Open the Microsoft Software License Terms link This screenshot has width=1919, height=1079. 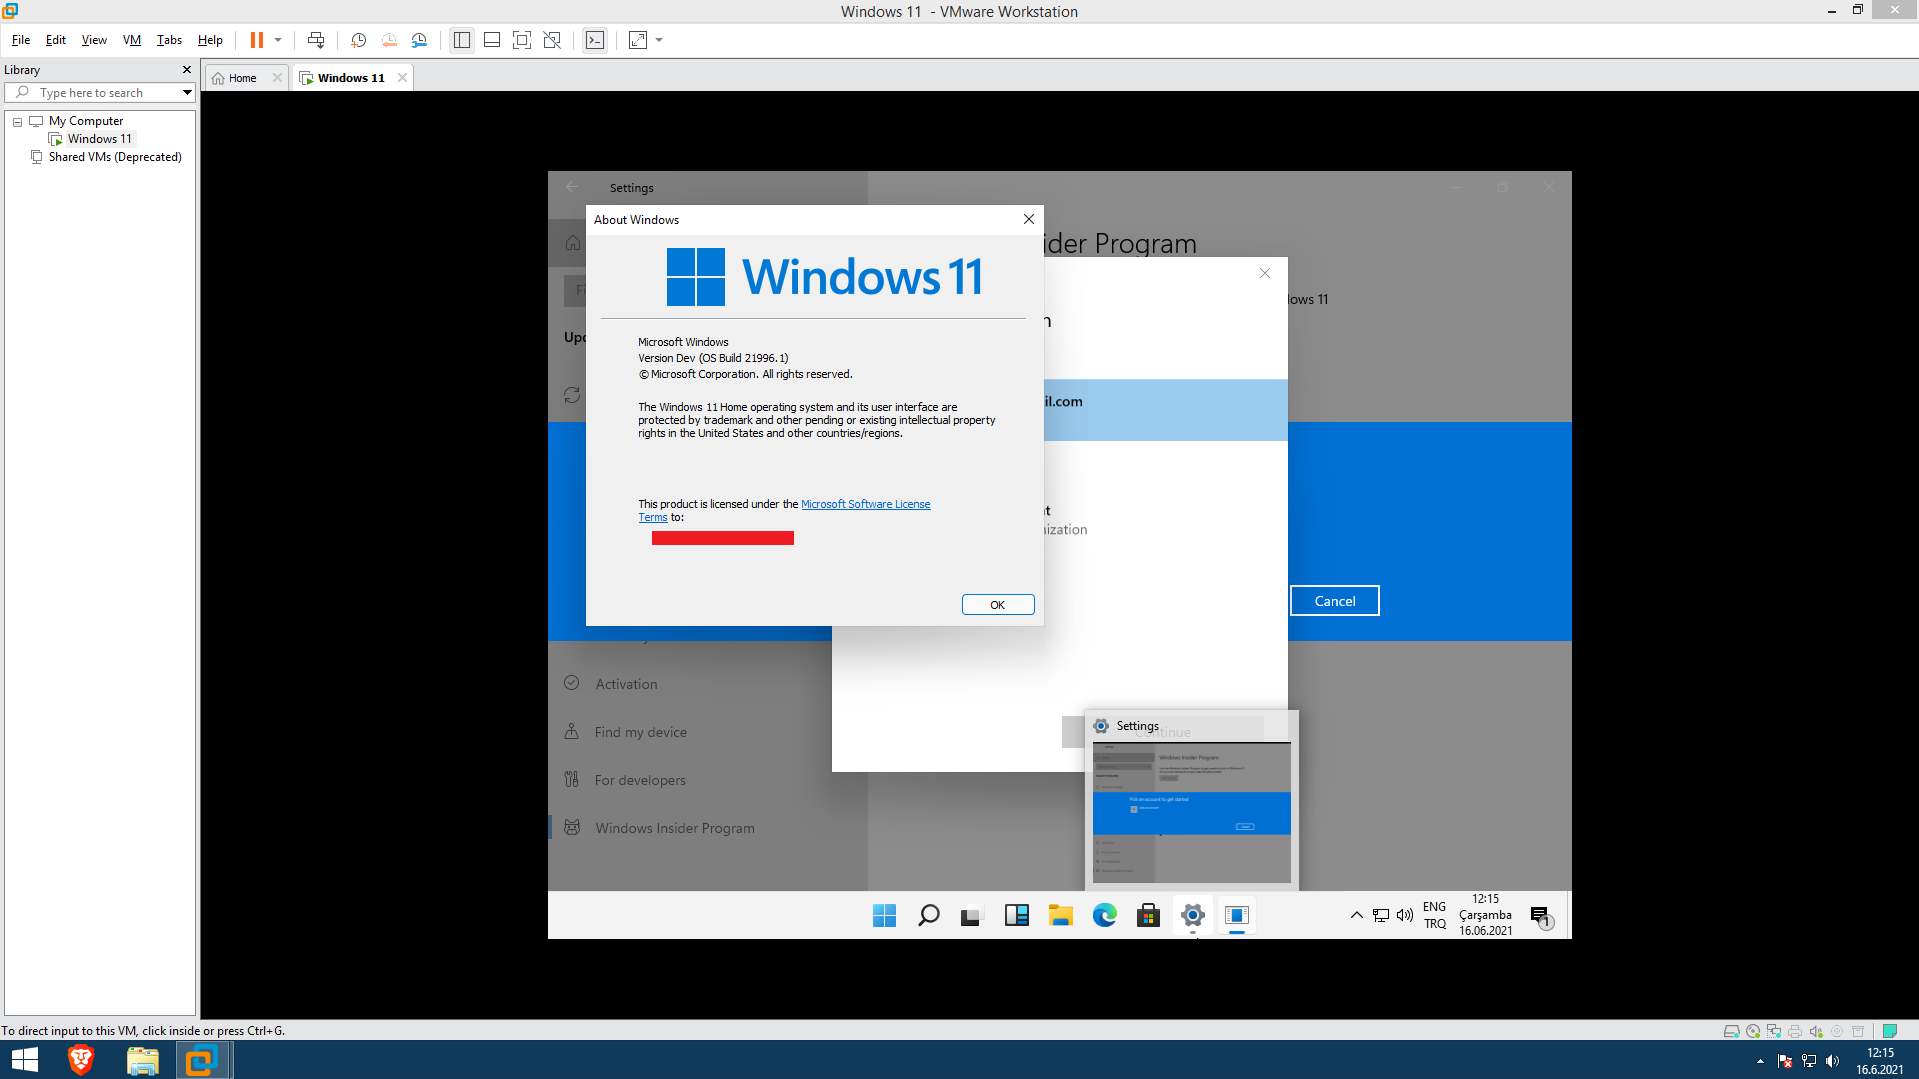(866, 504)
